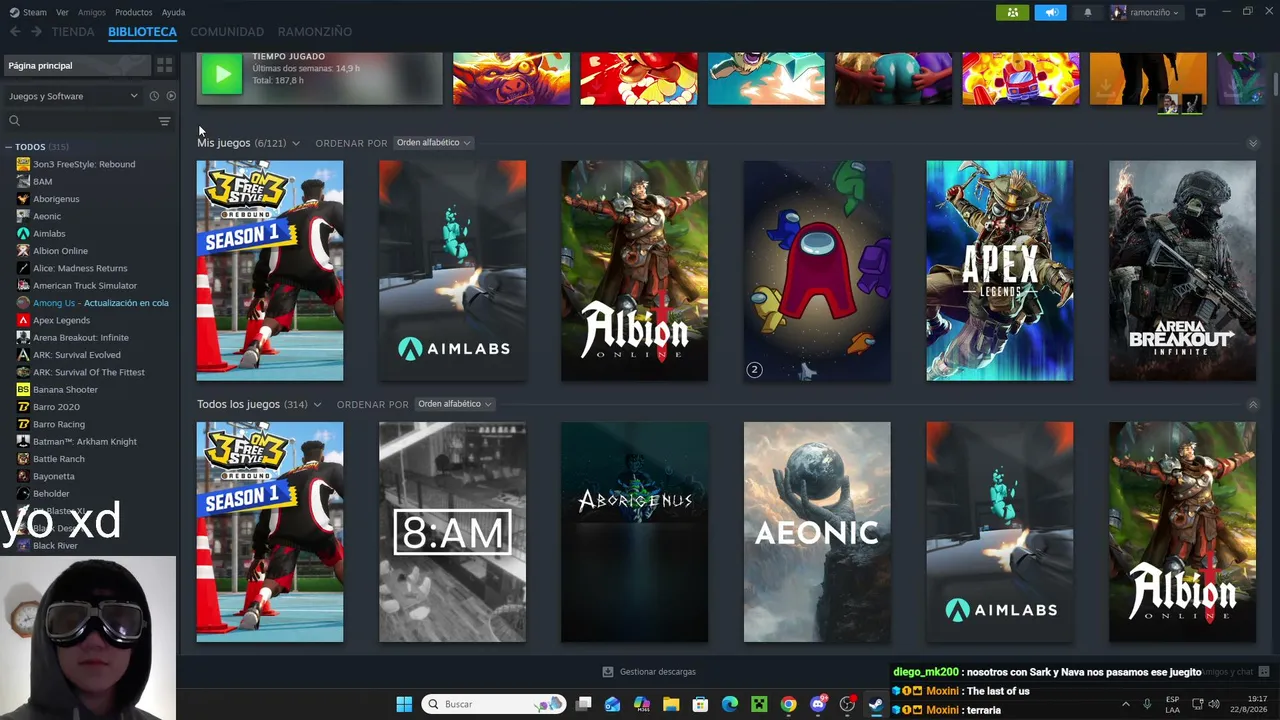Viewport: 1280px width, 720px height.
Task: Open Gestionar descargas link
Action: 658,672
